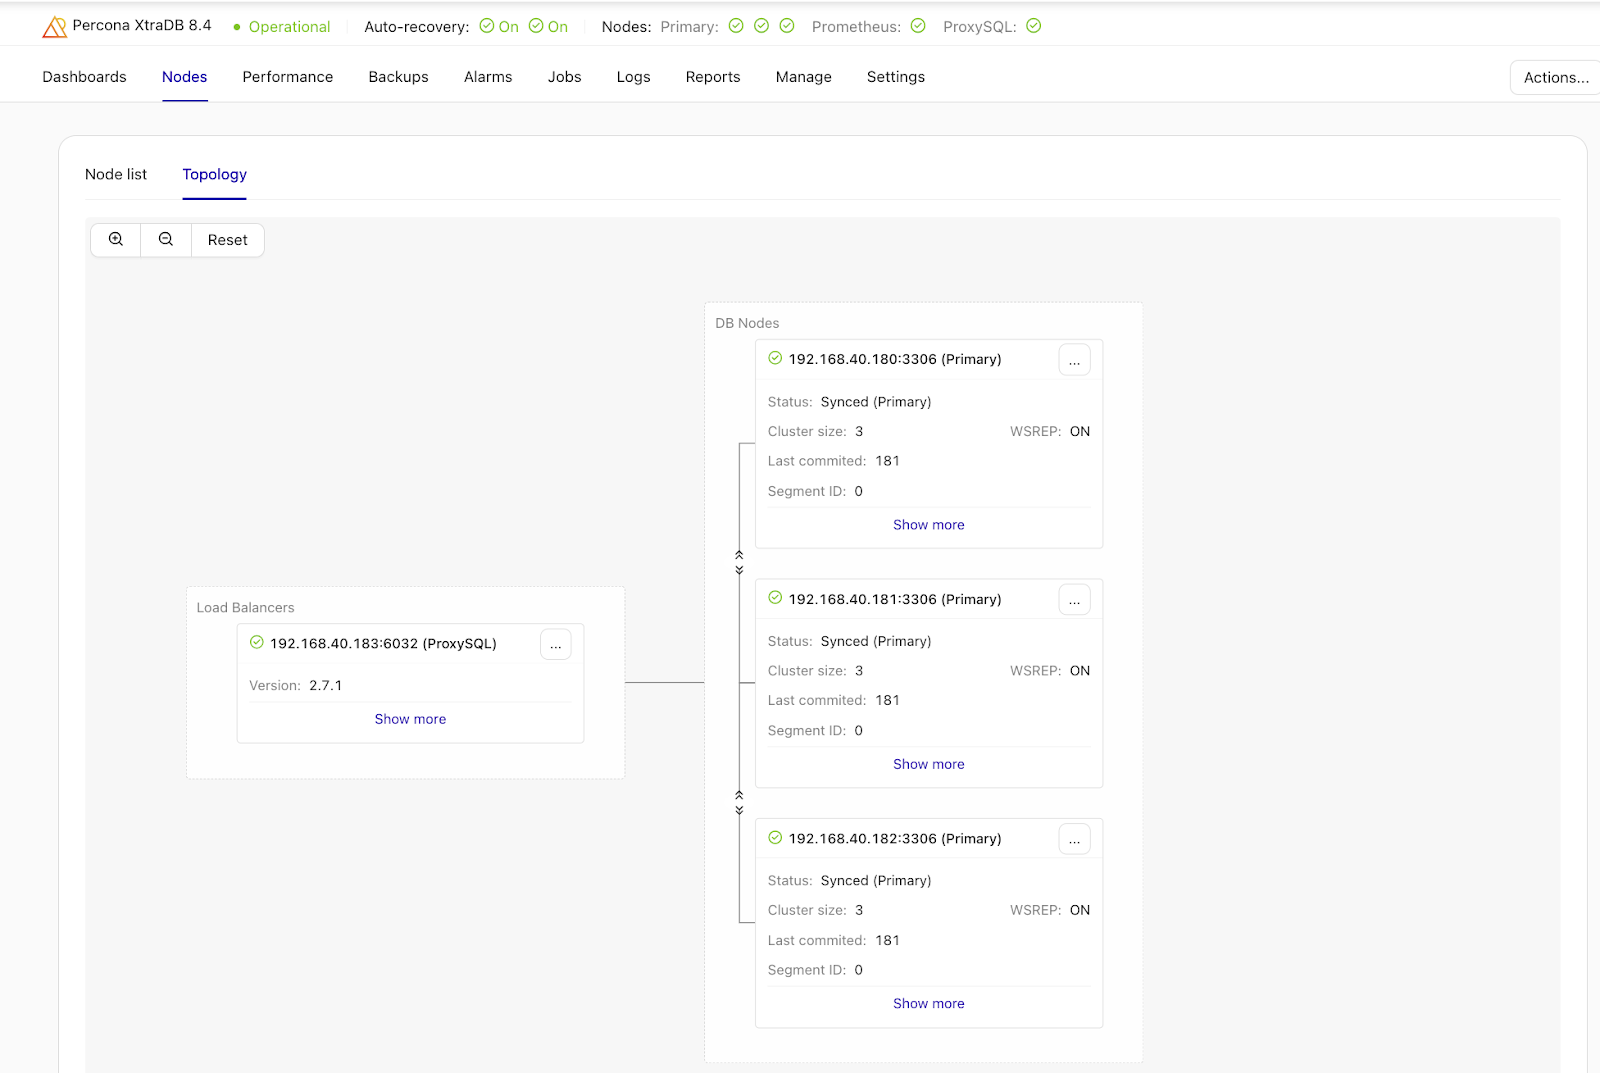This screenshot has width=1600, height=1073.
Task: Open the Backups section
Action: [x=398, y=76]
